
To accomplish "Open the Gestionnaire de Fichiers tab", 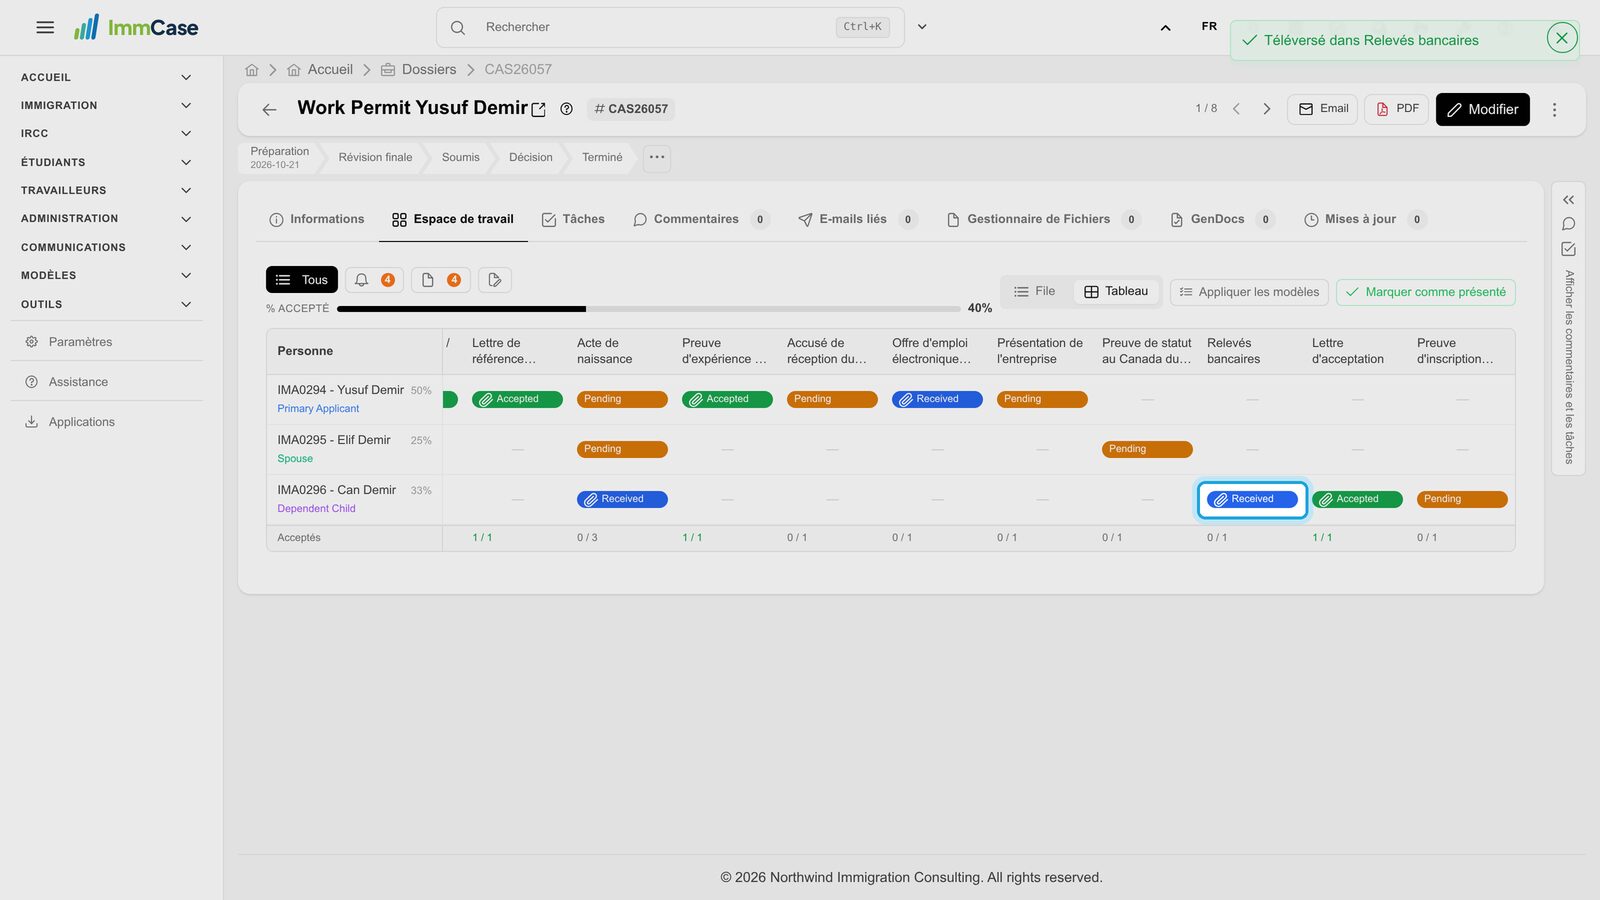I will point(1043,219).
